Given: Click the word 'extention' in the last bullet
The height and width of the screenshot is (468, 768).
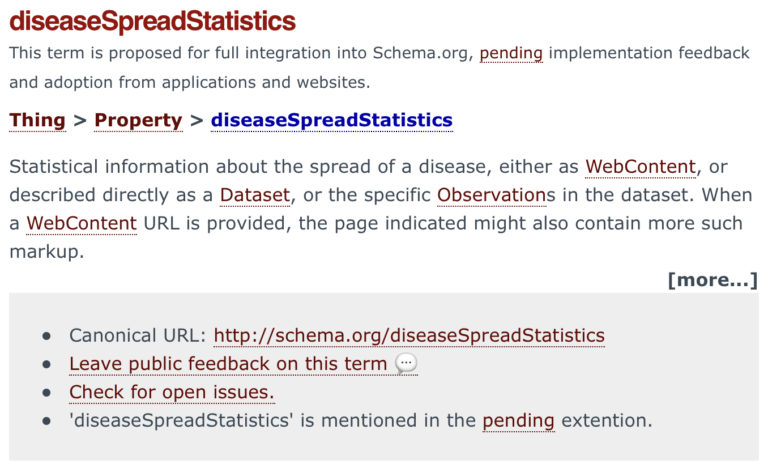Looking at the screenshot, I should (x=606, y=420).
